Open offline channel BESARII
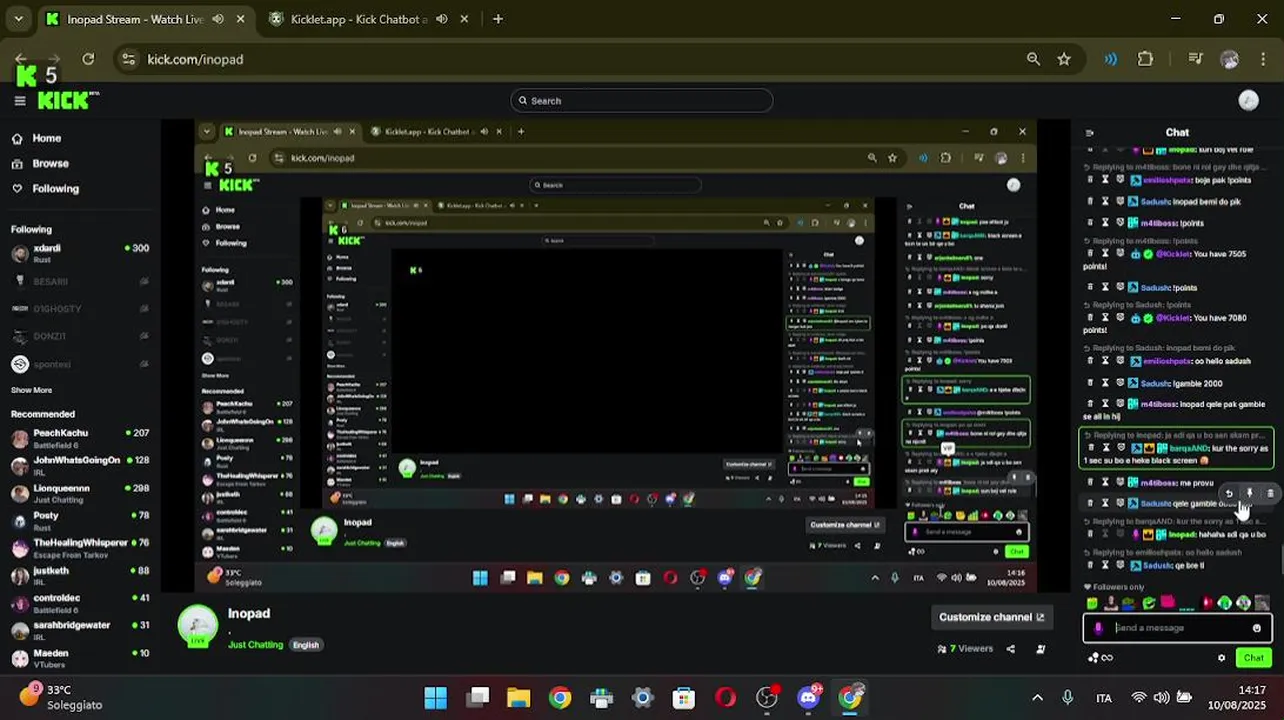The height and width of the screenshot is (720, 1284). (80, 281)
